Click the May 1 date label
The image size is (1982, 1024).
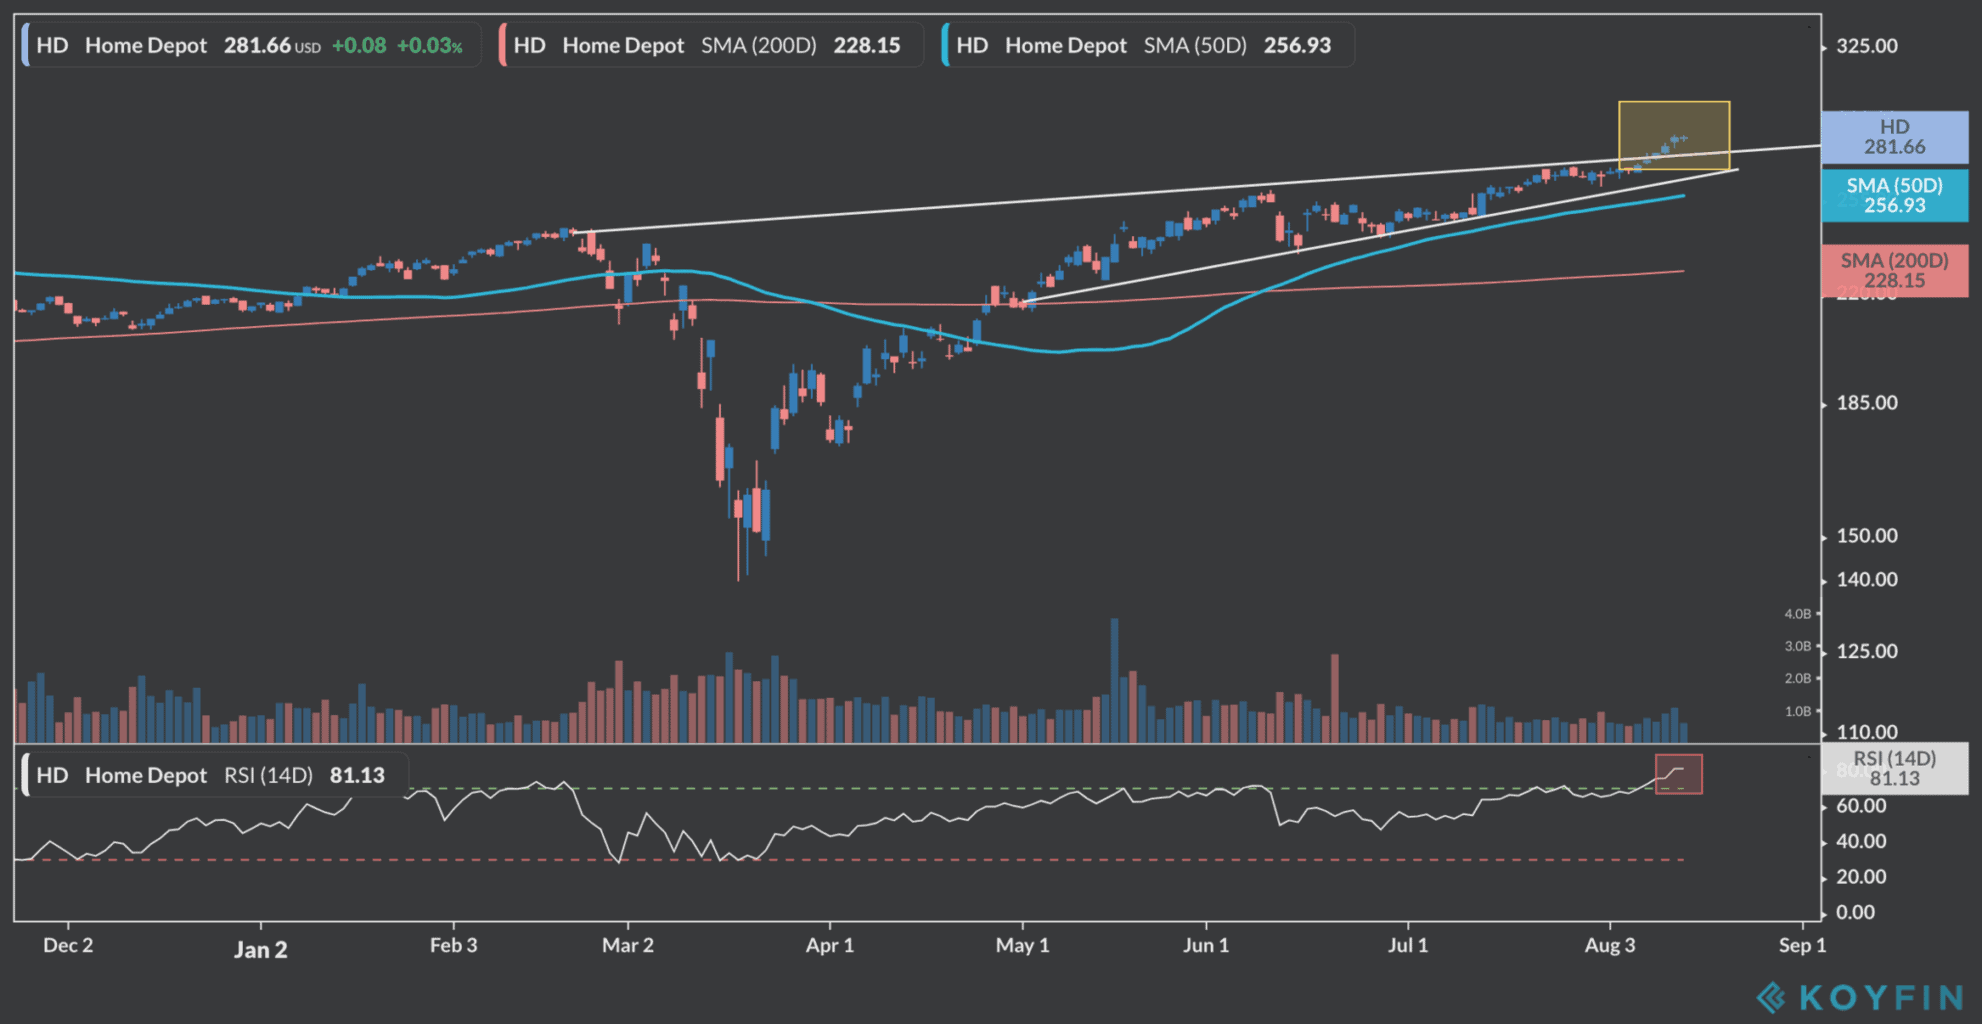click(1022, 946)
